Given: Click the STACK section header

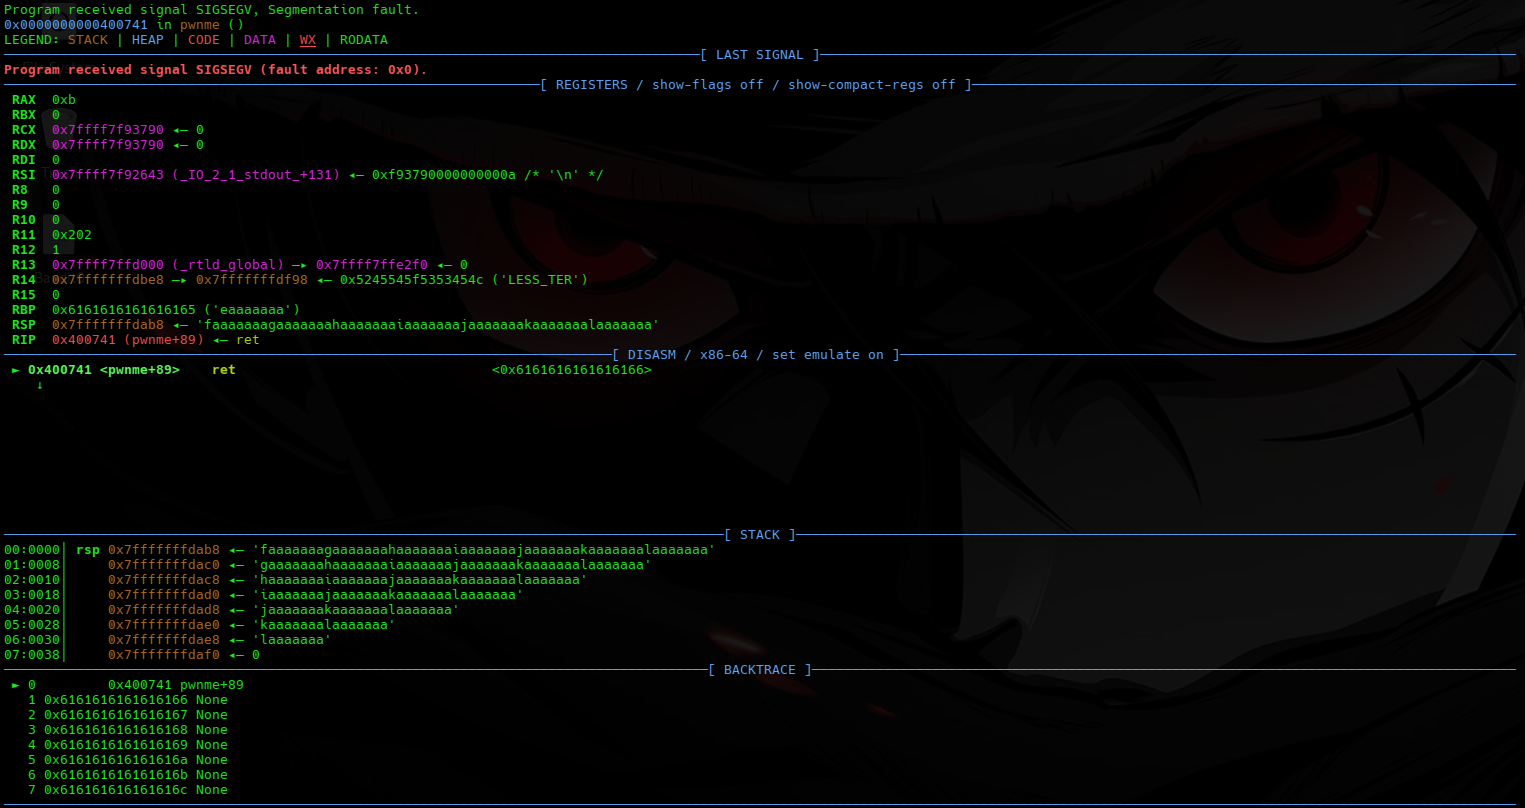Looking at the screenshot, I should pyautogui.click(x=760, y=535).
